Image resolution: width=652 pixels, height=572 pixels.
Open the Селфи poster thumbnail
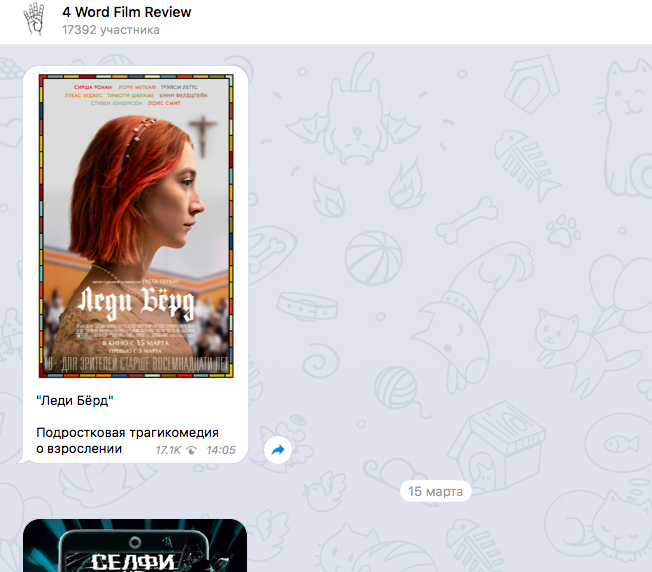[135, 545]
